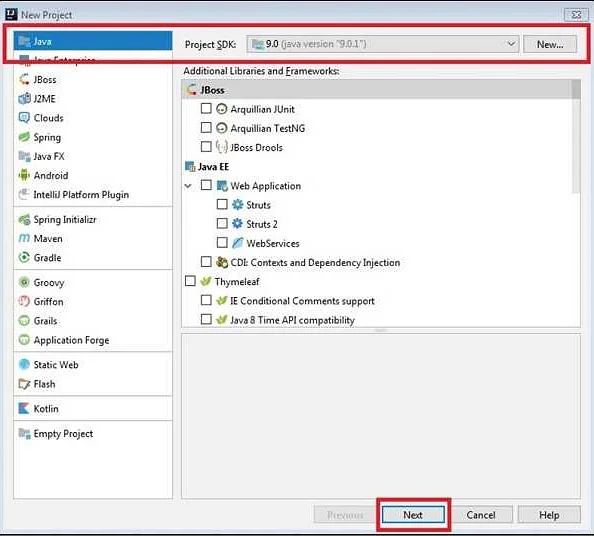Image resolution: width=594 pixels, height=536 pixels.
Task: Click the Kotlin K icon
Action: point(24,408)
